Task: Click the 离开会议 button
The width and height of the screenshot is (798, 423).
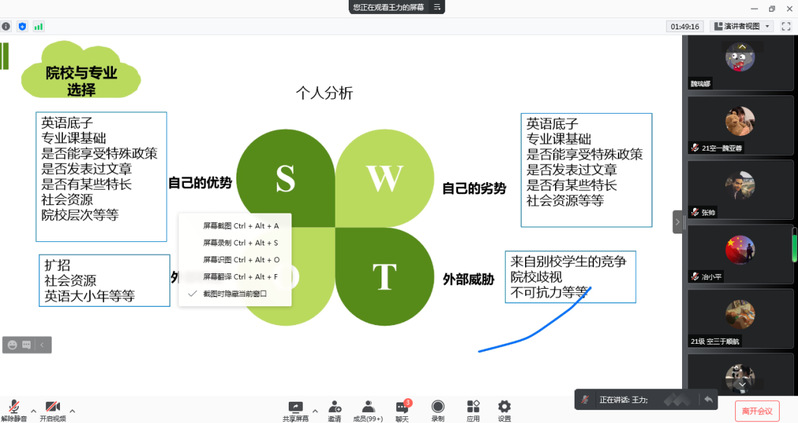Action: tap(757, 410)
